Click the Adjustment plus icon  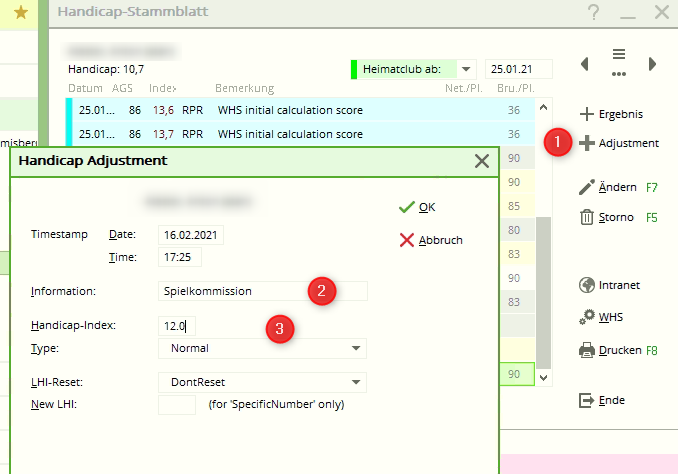pyautogui.click(x=587, y=143)
